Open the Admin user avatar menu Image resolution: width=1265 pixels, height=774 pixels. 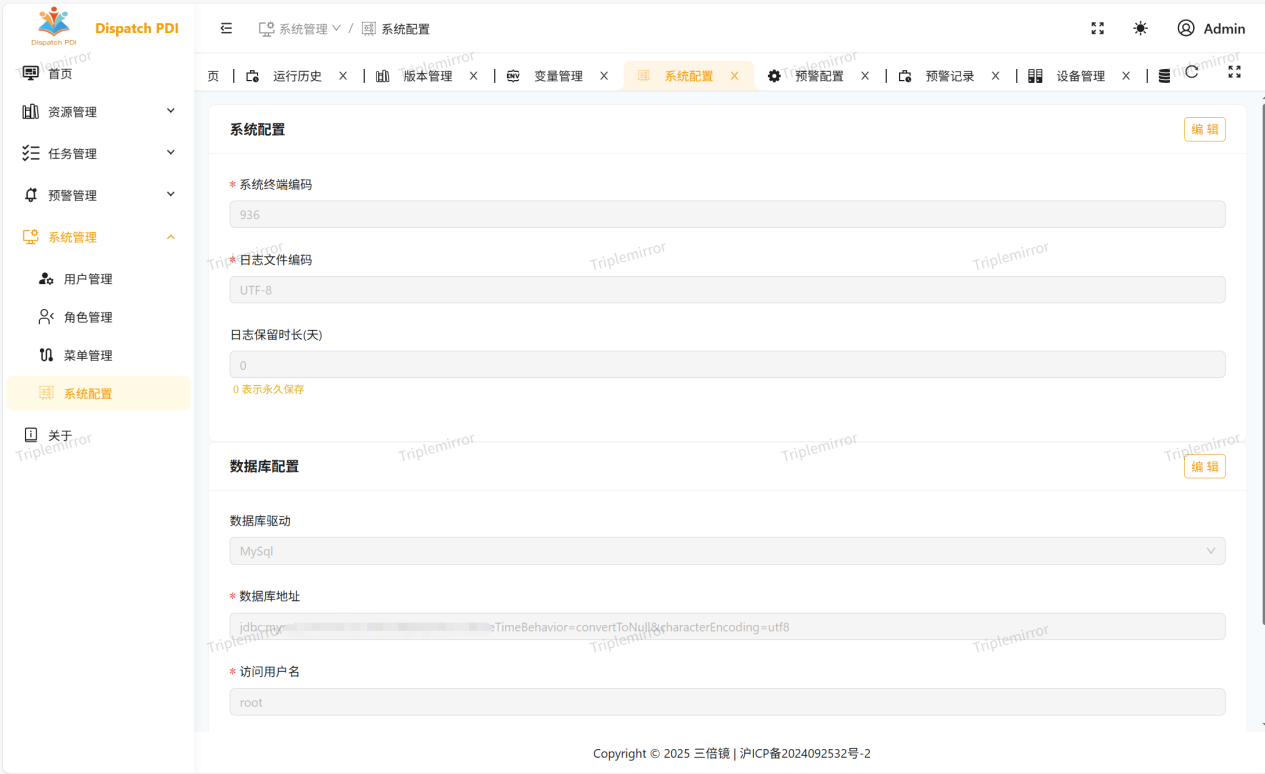(1186, 28)
